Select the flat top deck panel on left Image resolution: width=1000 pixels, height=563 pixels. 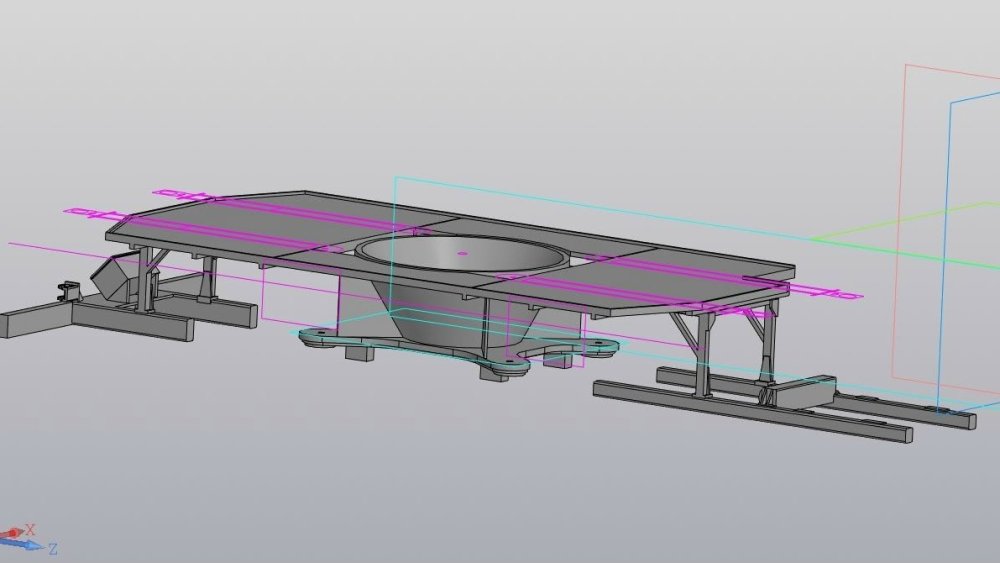click(281, 225)
